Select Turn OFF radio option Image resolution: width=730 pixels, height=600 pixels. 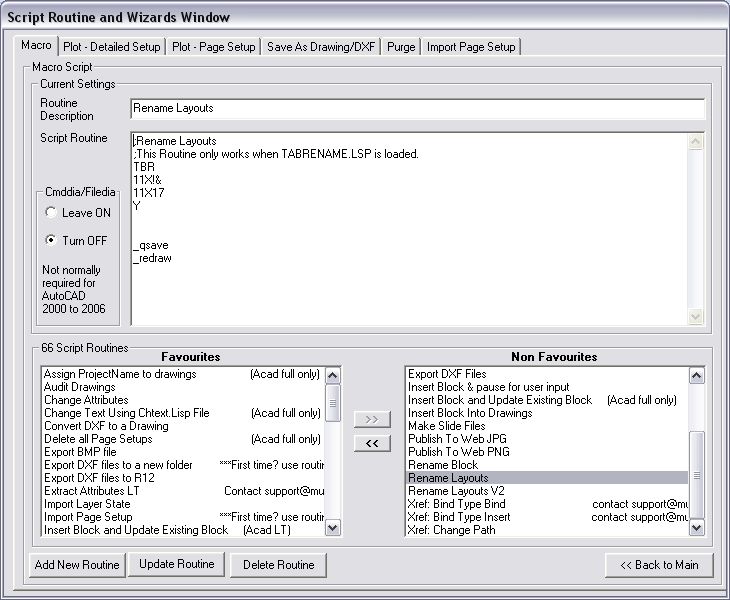pos(51,240)
